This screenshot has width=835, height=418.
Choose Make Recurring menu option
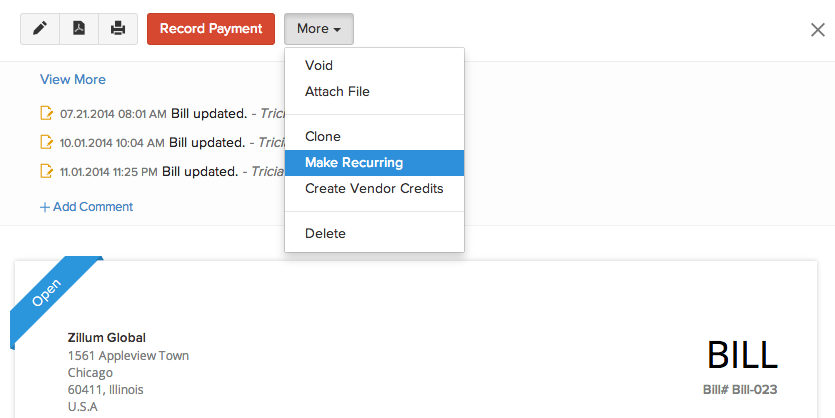374,163
